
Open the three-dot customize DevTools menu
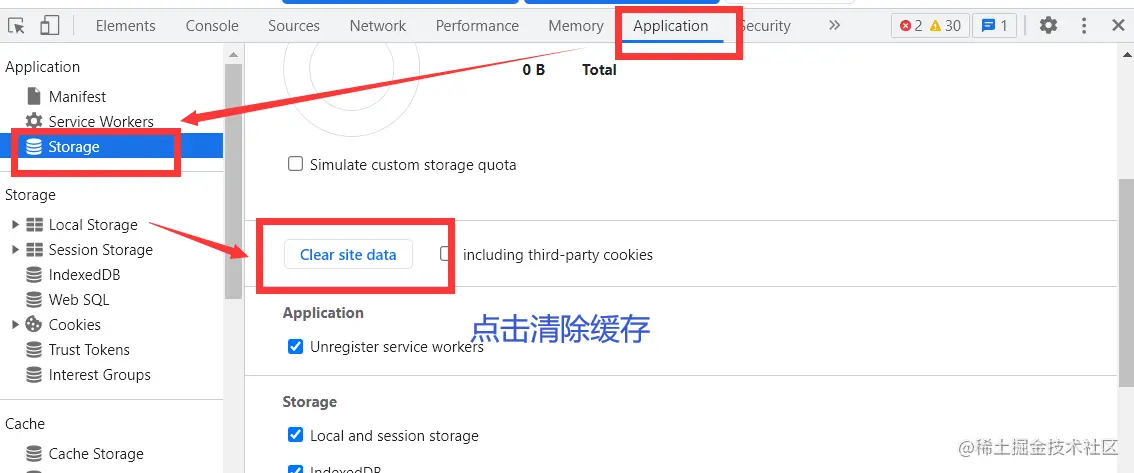point(1083,26)
